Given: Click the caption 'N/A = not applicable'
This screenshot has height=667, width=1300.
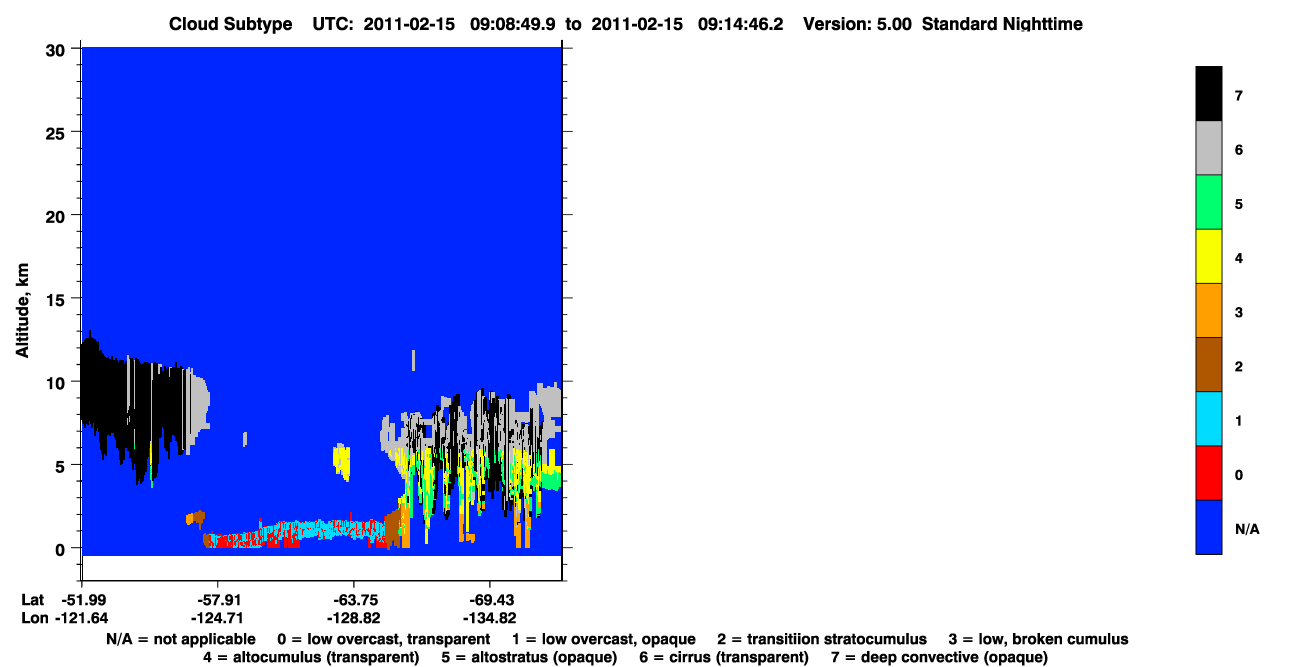Looking at the screenshot, I should [x=179, y=639].
